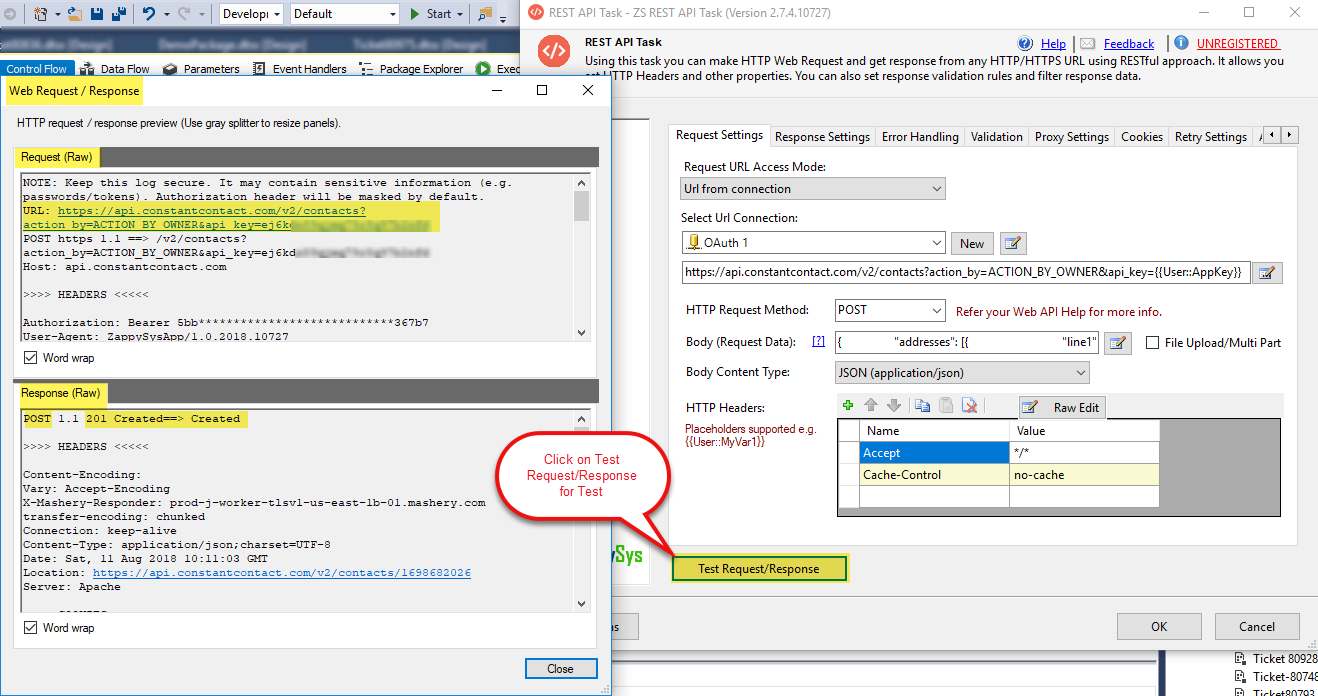Screen dimensions: 1318x696
Task: Click the Data Flow tab icon
Action: click(x=88, y=69)
